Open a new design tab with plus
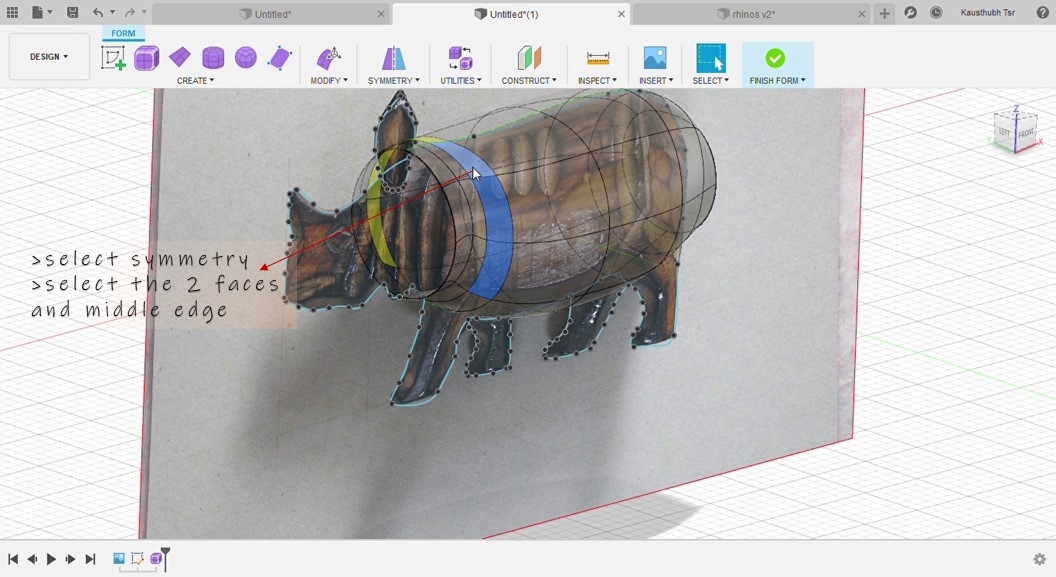Screen dimensions: 1056x577 884,13
